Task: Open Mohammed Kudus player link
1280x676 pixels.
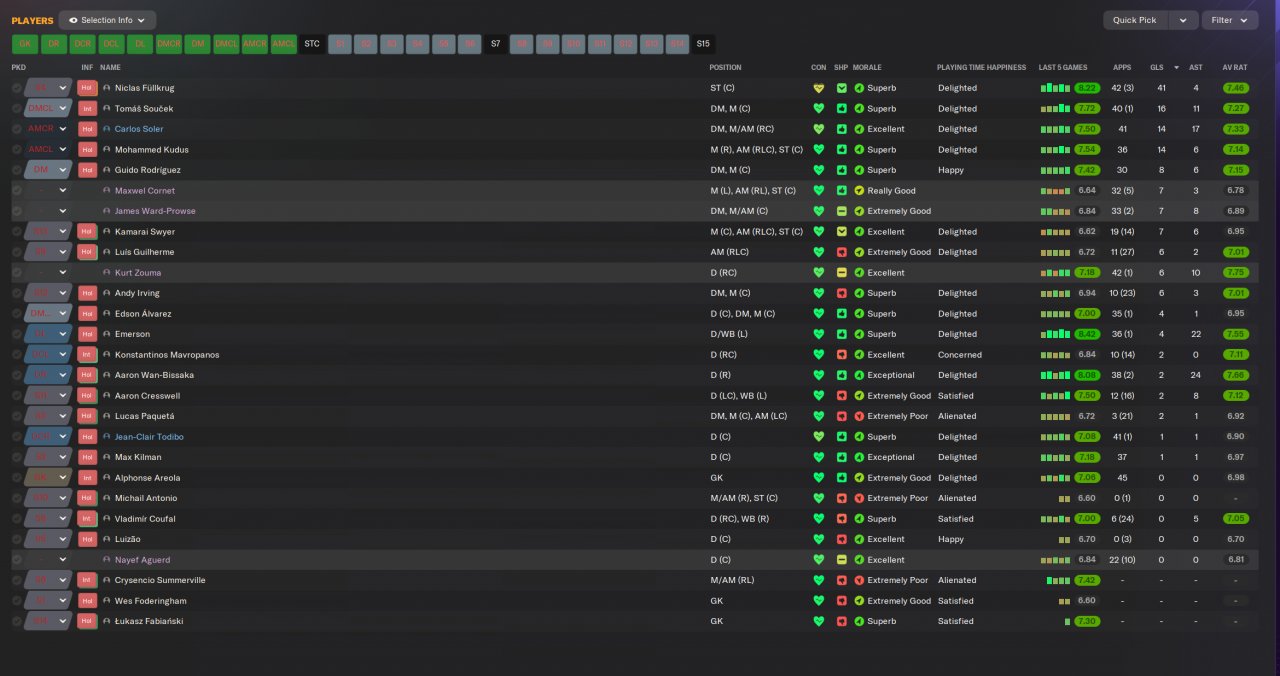Action: [x=152, y=150]
